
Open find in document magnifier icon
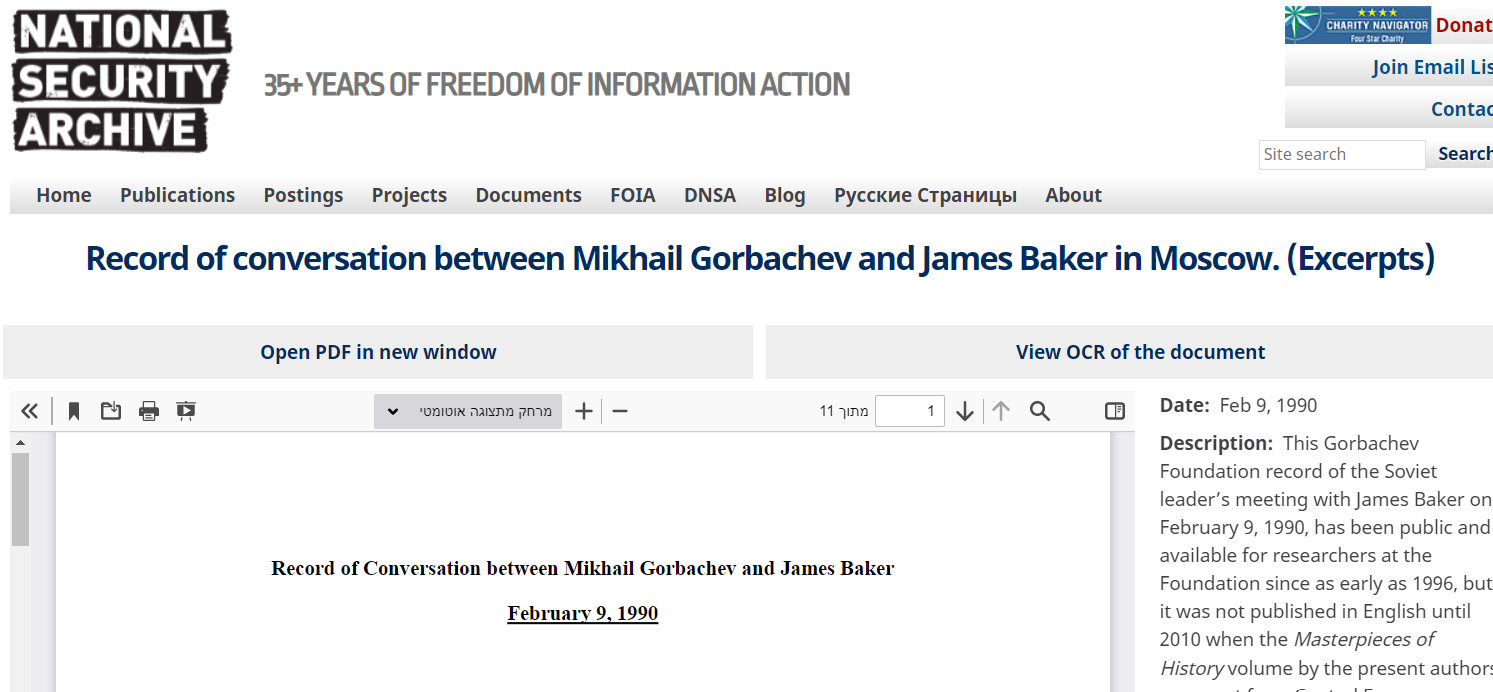point(1040,411)
